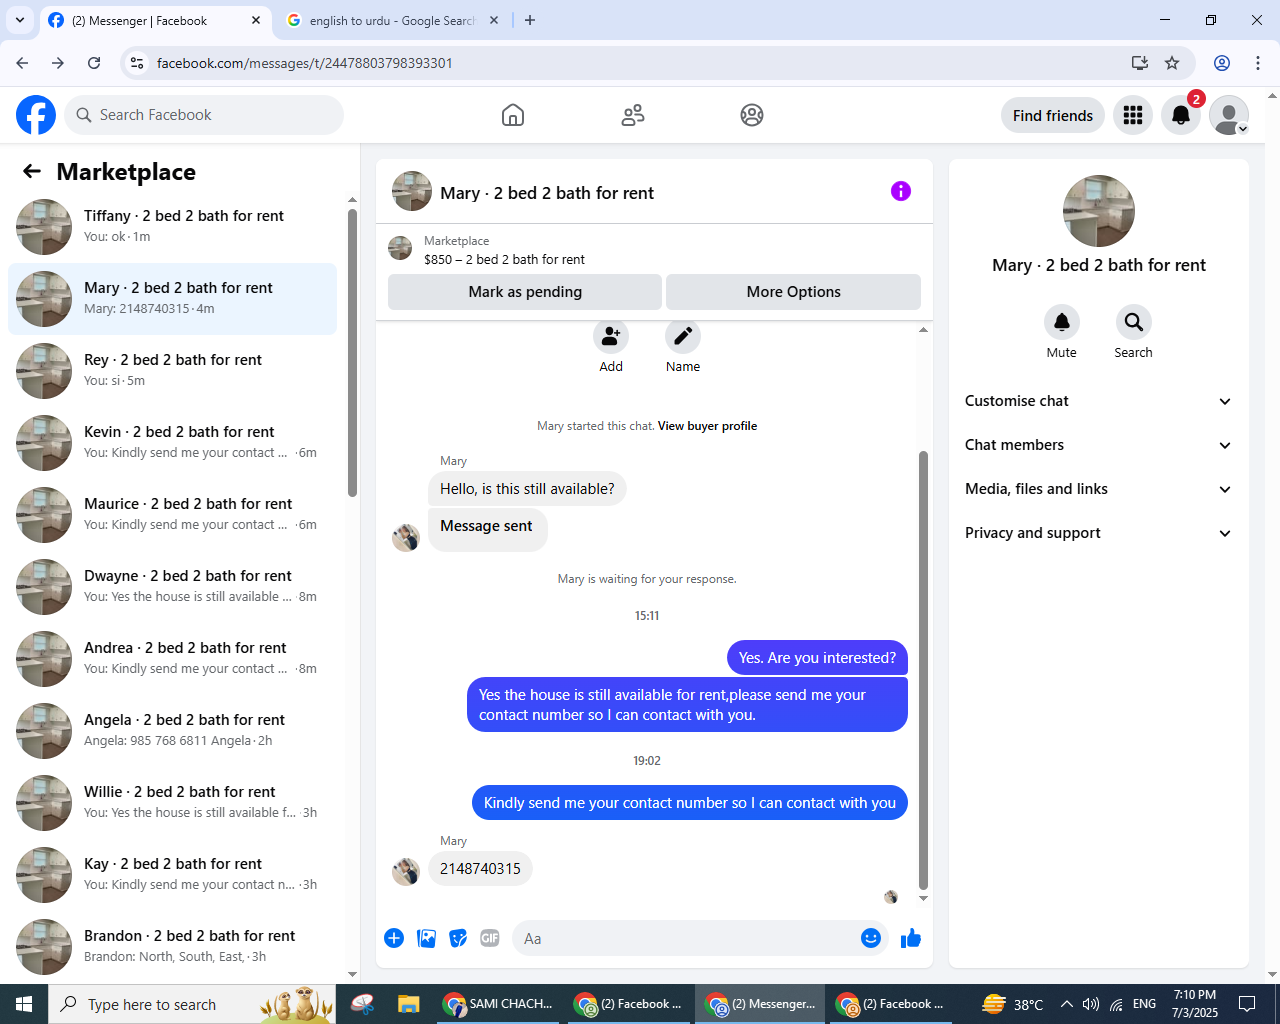Image resolution: width=1280 pixels, height=1024 pixels.
Task: Open the Chrome menu three dots
Action: click(x=1258, y=63)
